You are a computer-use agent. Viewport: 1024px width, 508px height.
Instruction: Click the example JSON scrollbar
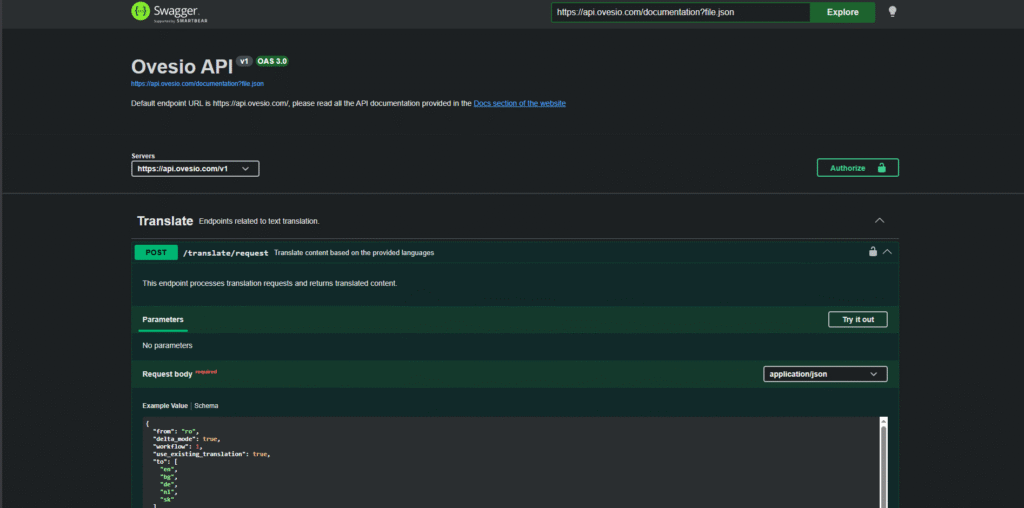click(x=883, y=460)
